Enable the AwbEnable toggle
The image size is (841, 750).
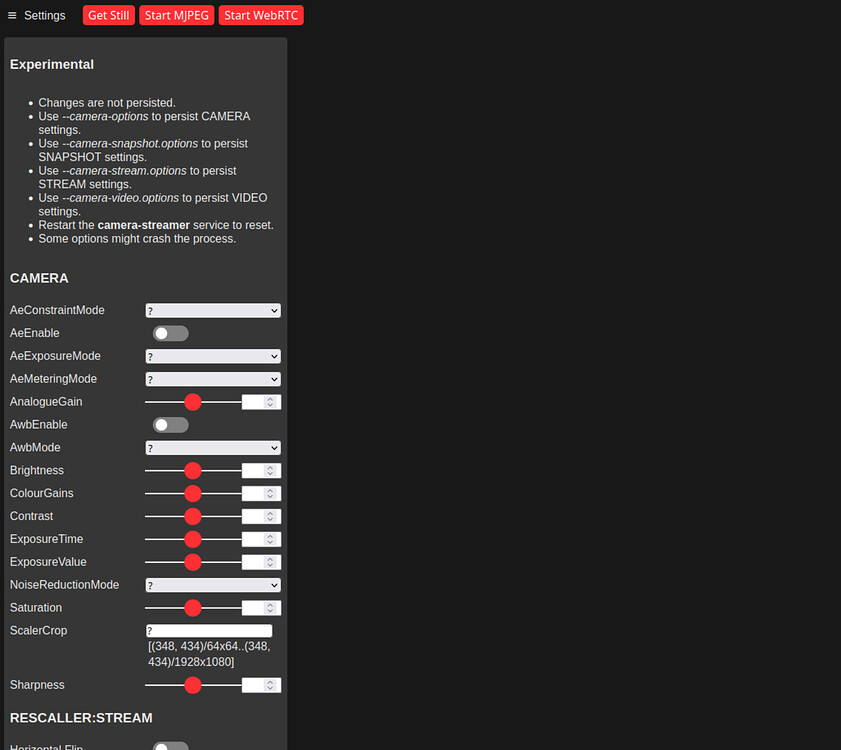click(170, 424)
